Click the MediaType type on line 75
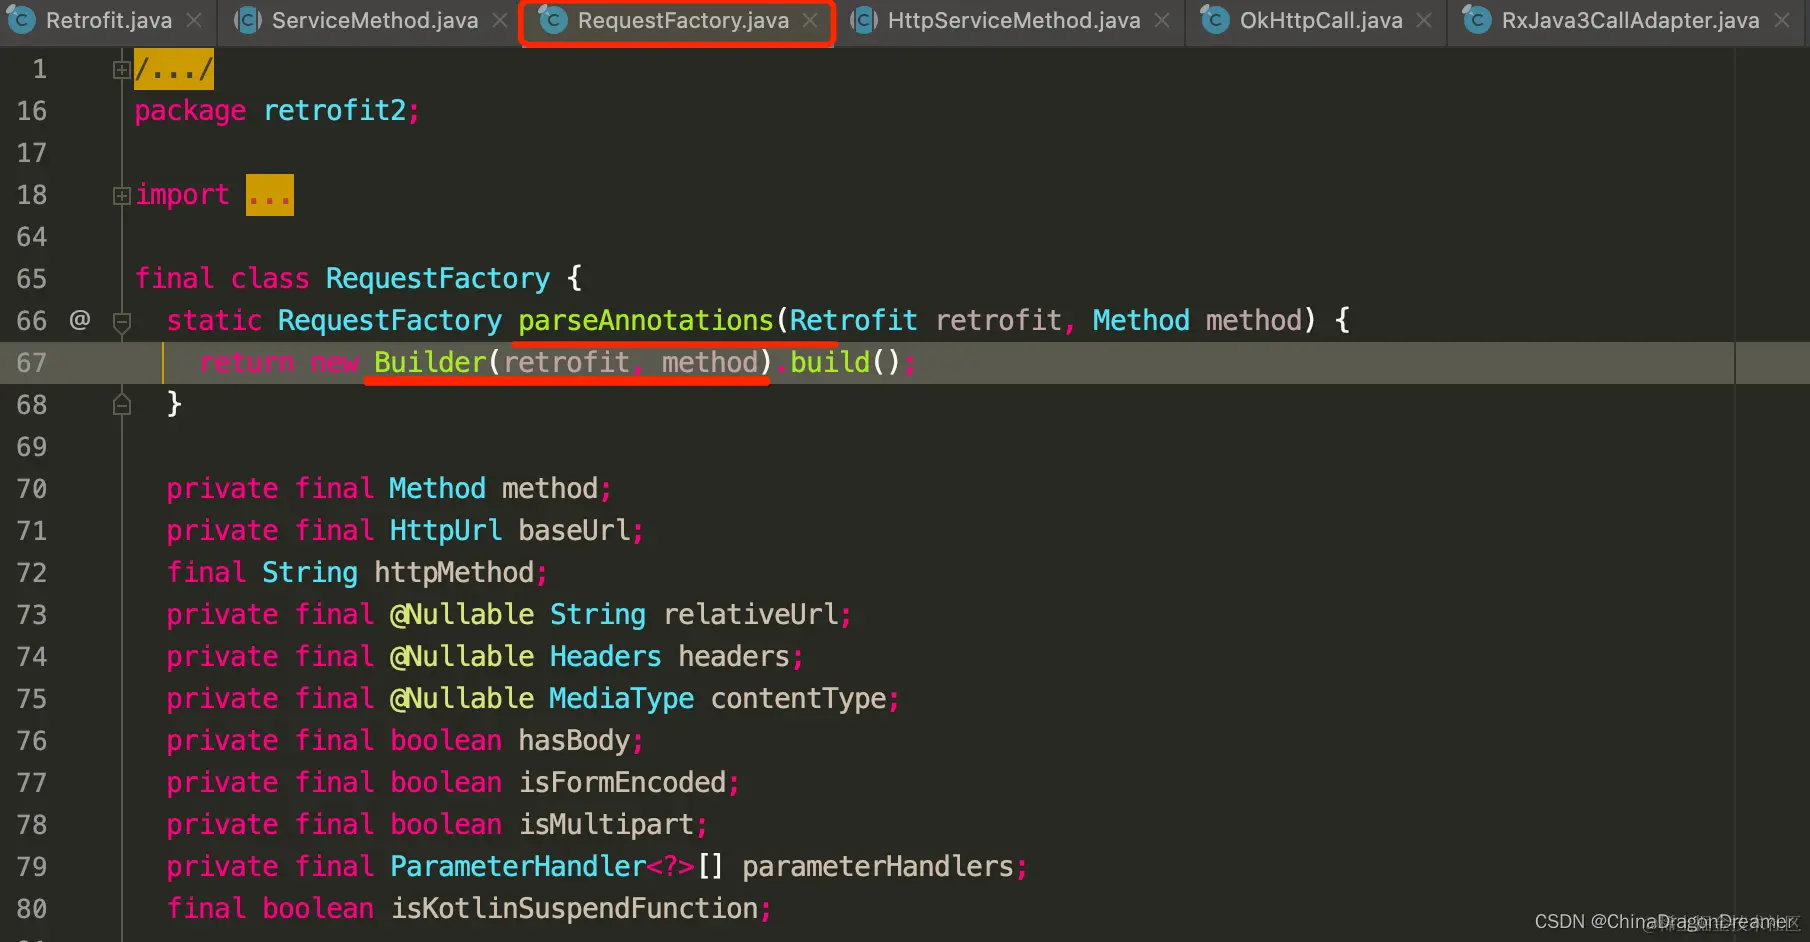 621,698
